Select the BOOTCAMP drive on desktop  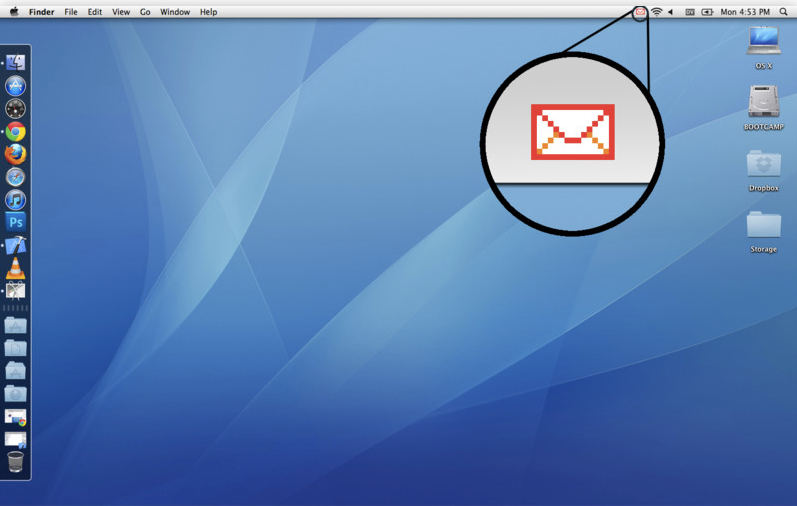point(763,103)
